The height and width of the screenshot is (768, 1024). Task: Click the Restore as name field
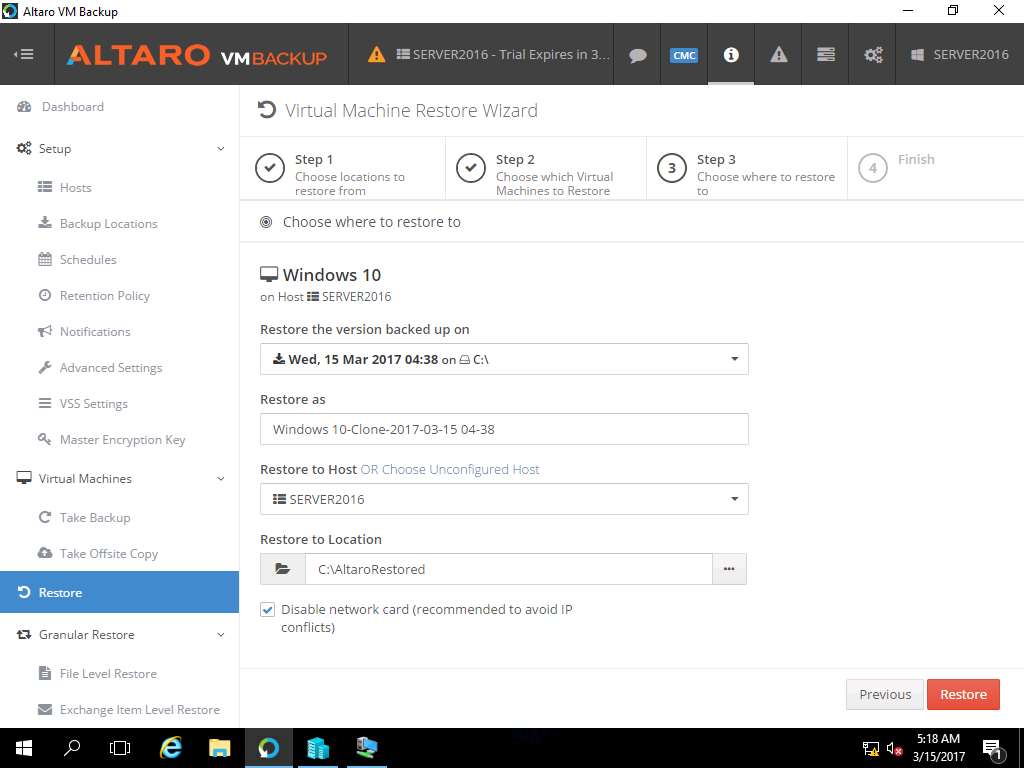tap(504, 429)
